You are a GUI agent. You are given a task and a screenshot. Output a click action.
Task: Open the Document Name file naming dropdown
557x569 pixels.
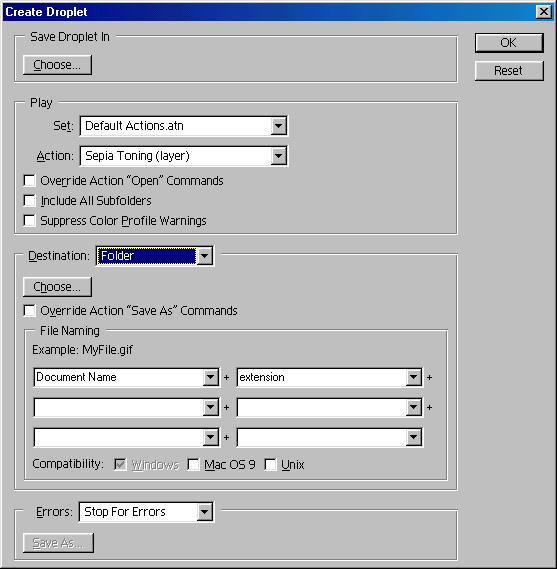coord(126,377)
